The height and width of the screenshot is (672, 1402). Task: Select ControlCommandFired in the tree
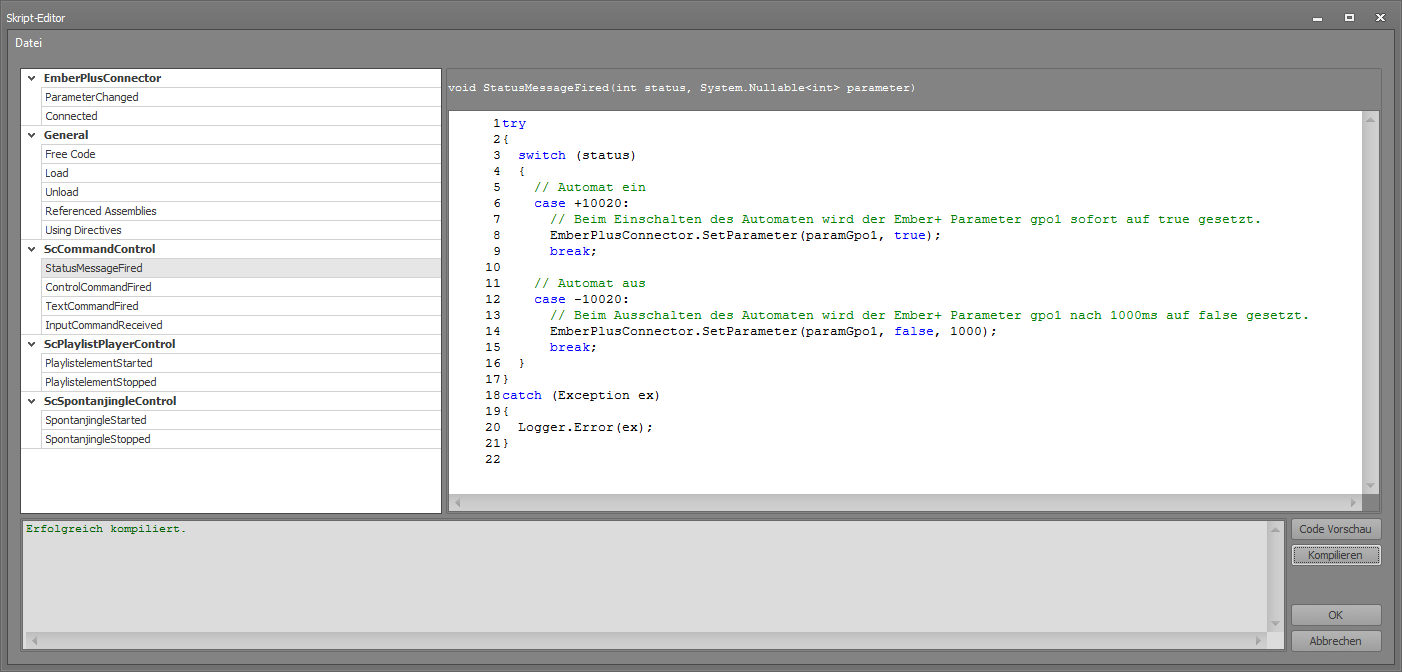pyautogui.click(x=241, y=287)
